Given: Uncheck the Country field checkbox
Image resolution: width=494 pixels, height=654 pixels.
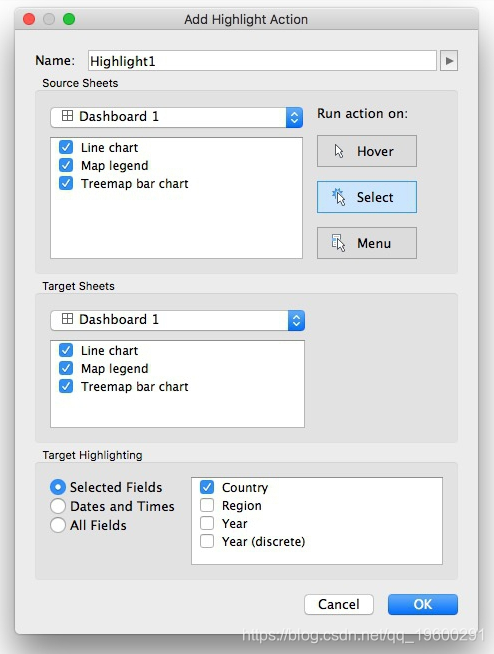Looking at the screenshot, I should [207, 487].
